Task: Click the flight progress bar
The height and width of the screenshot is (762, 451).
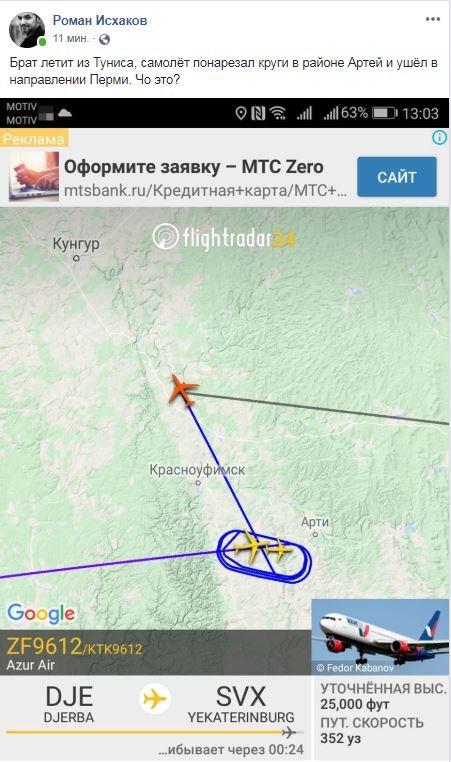Action: 155,731
